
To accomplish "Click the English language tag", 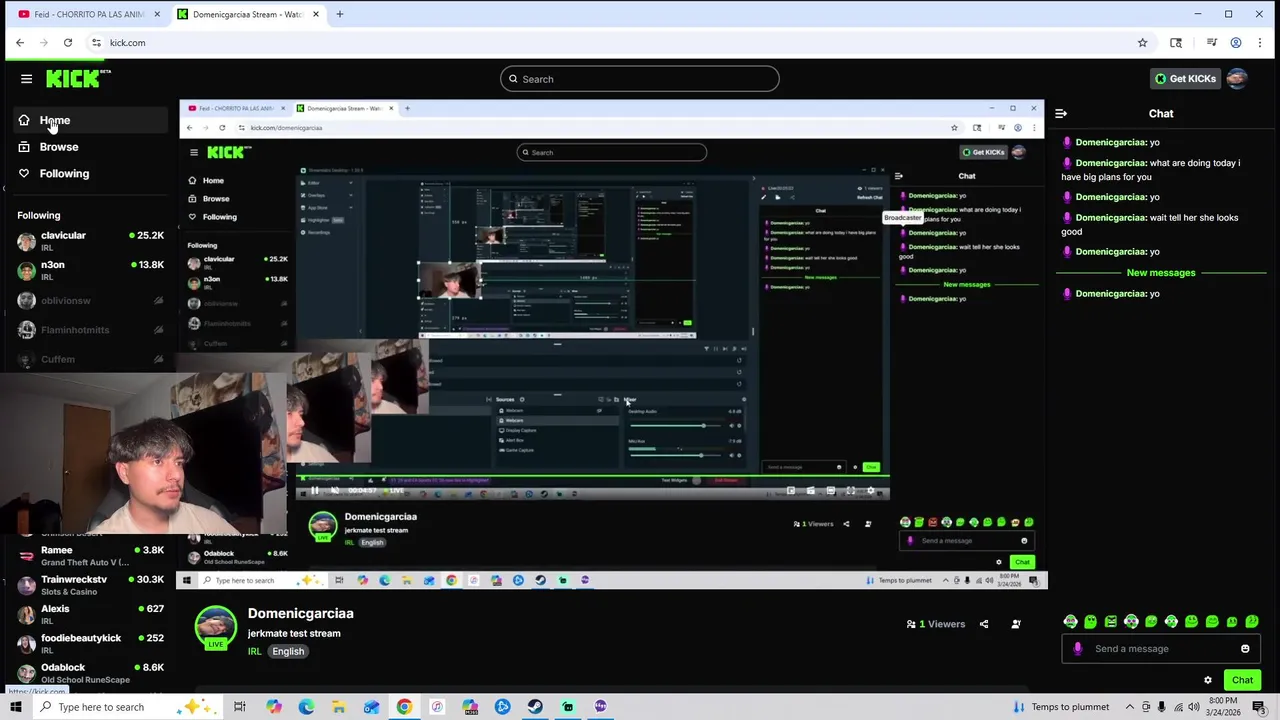I will click(x=288, y=652).
